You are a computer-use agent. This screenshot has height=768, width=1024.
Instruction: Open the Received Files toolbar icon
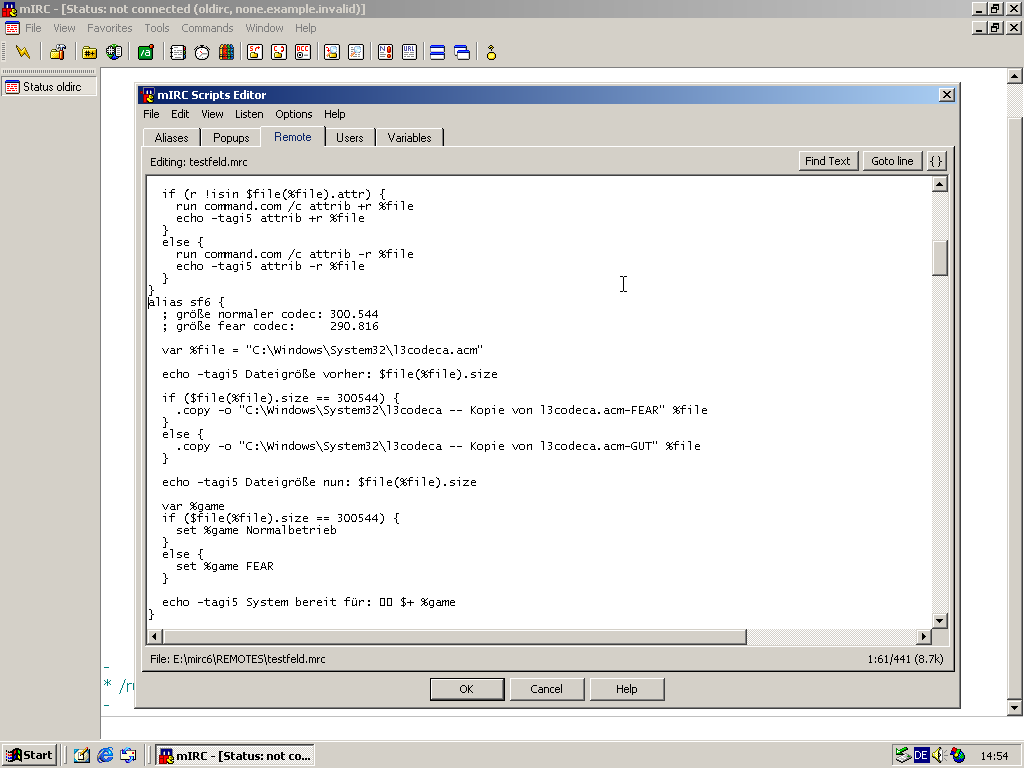pyautogui.click(x=332, y=52)
